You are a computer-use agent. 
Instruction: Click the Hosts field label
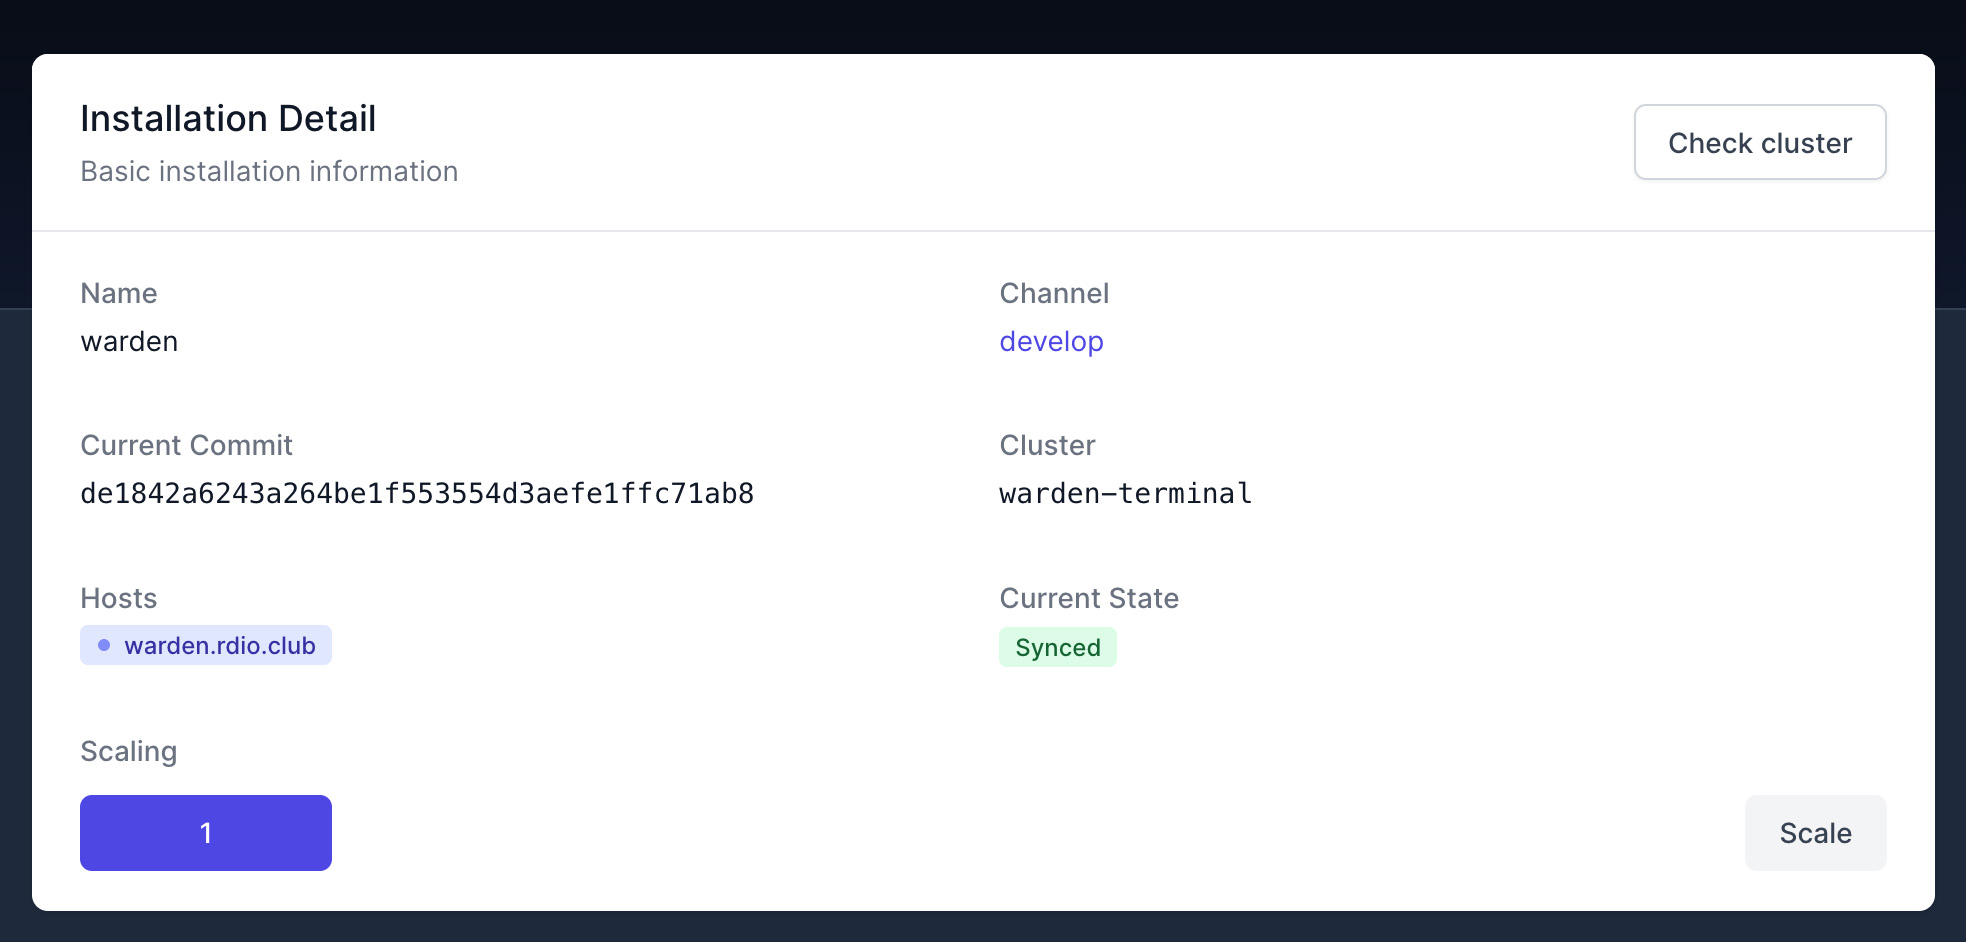tap(118, 598)
